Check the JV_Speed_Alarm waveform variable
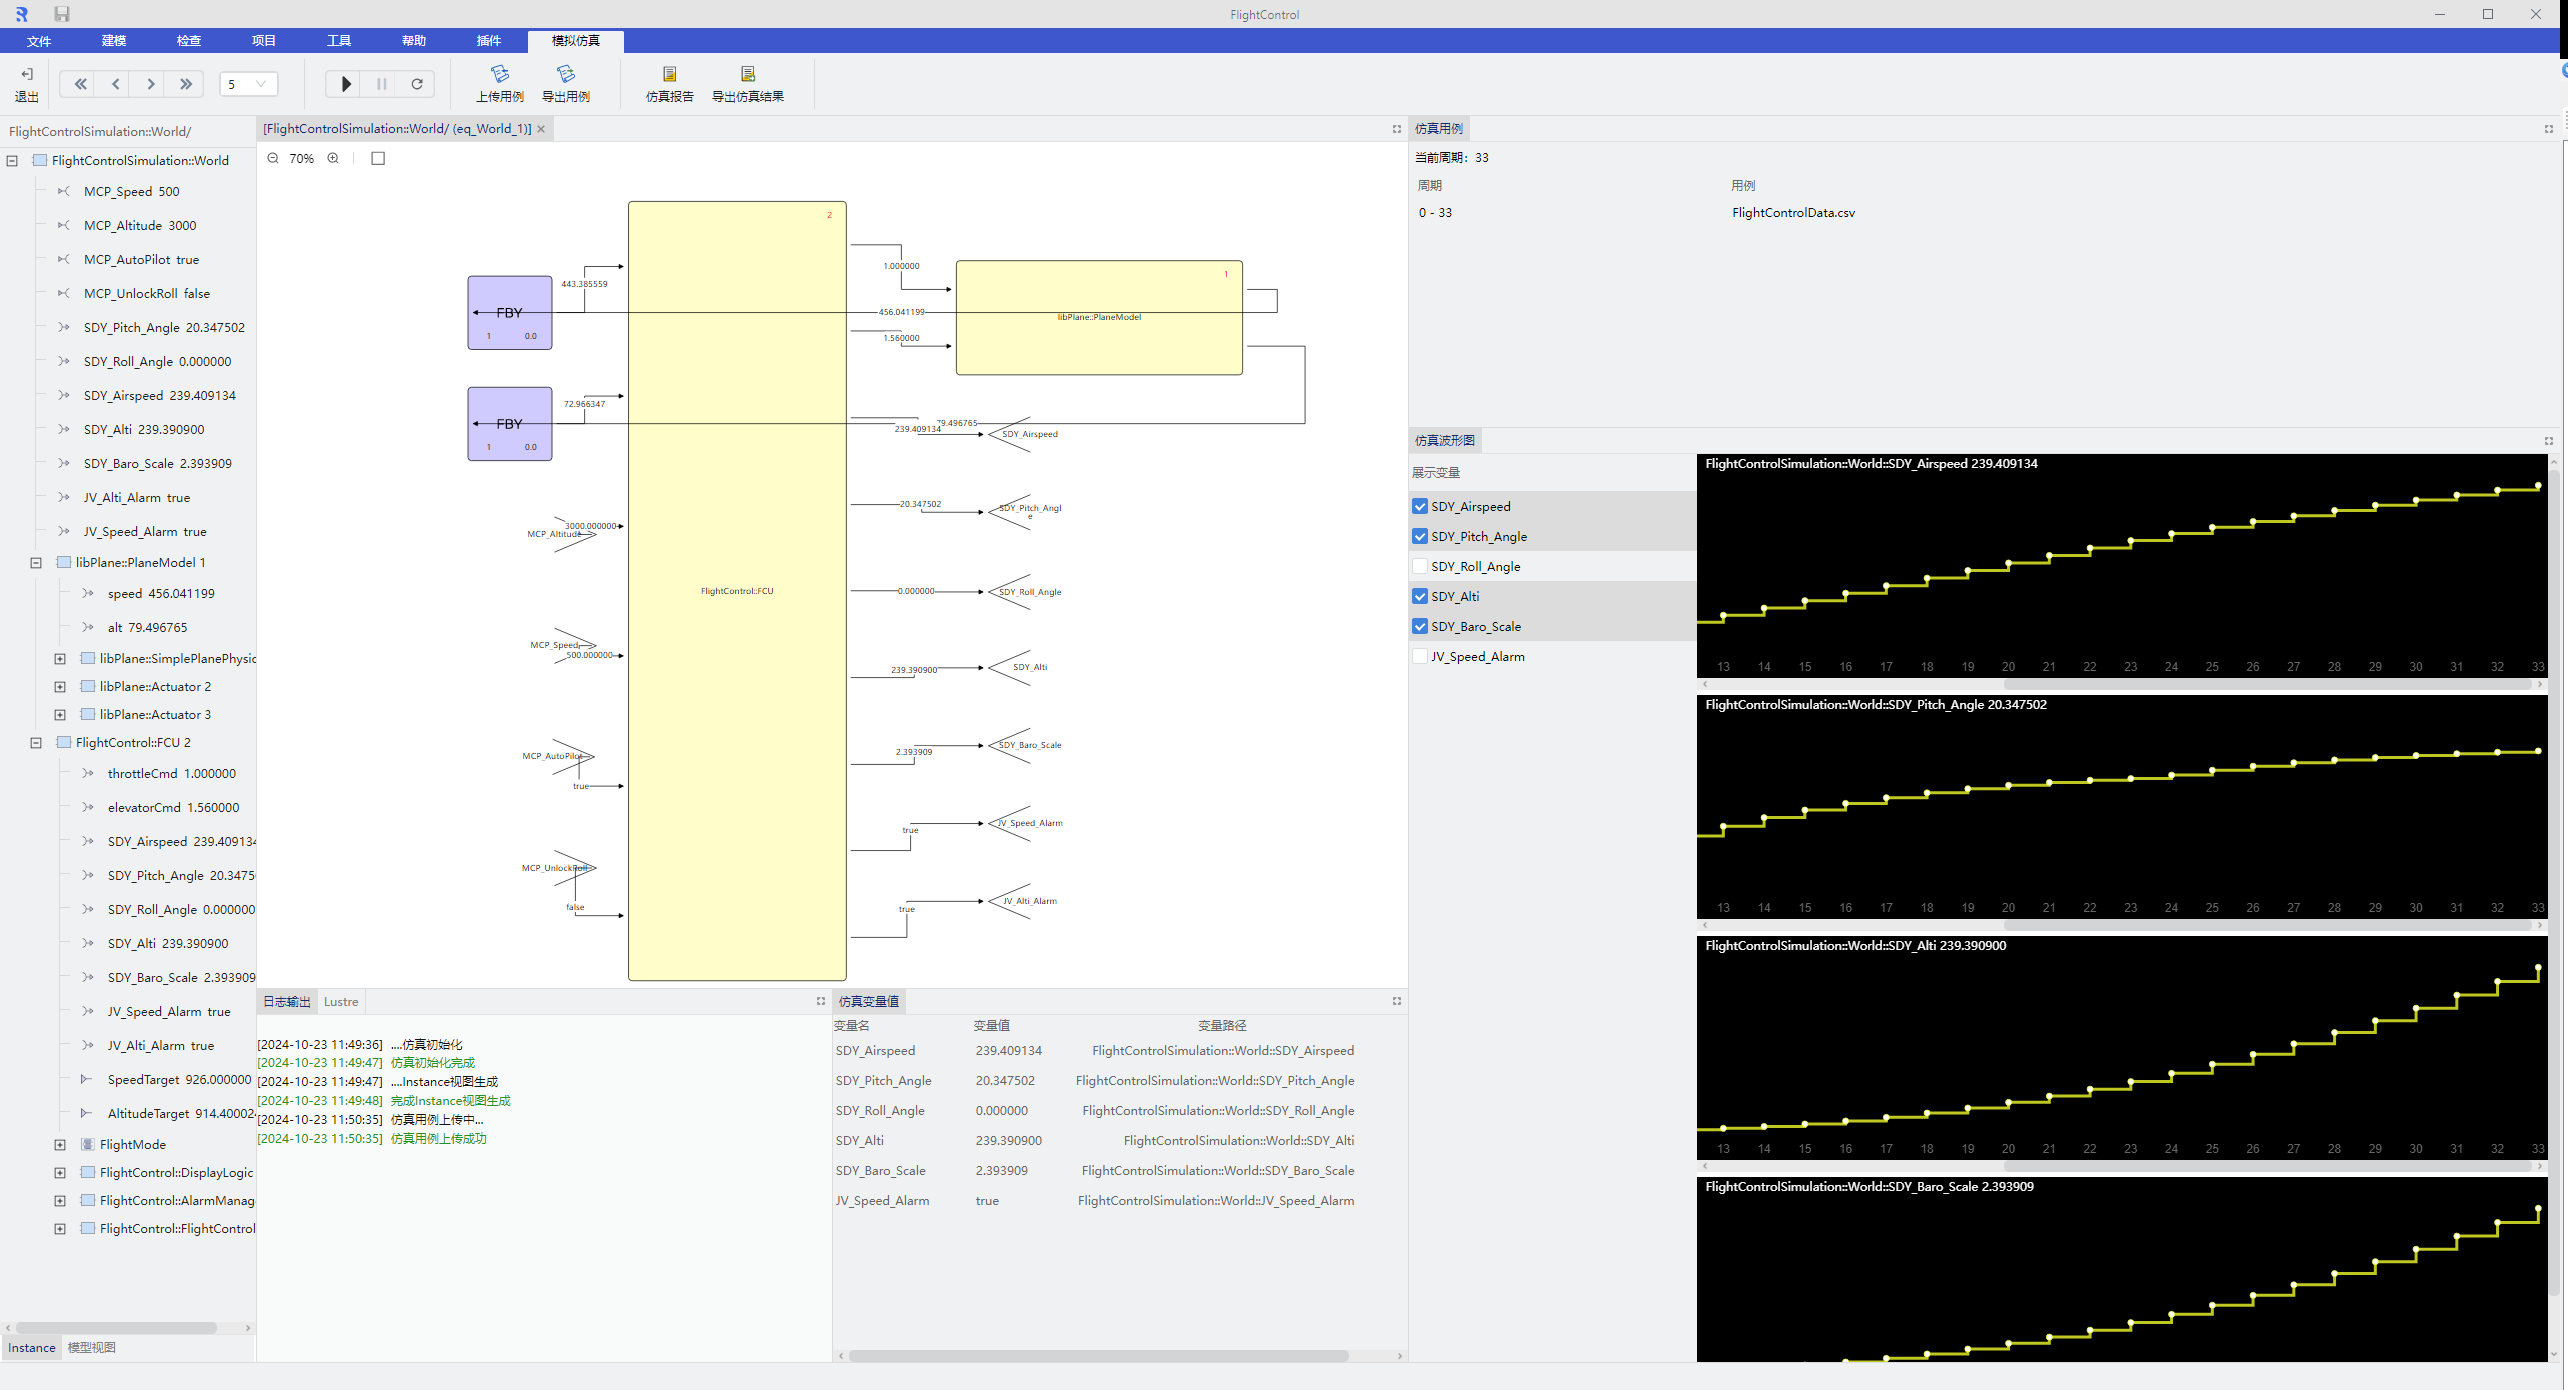 pos(1420,656)
